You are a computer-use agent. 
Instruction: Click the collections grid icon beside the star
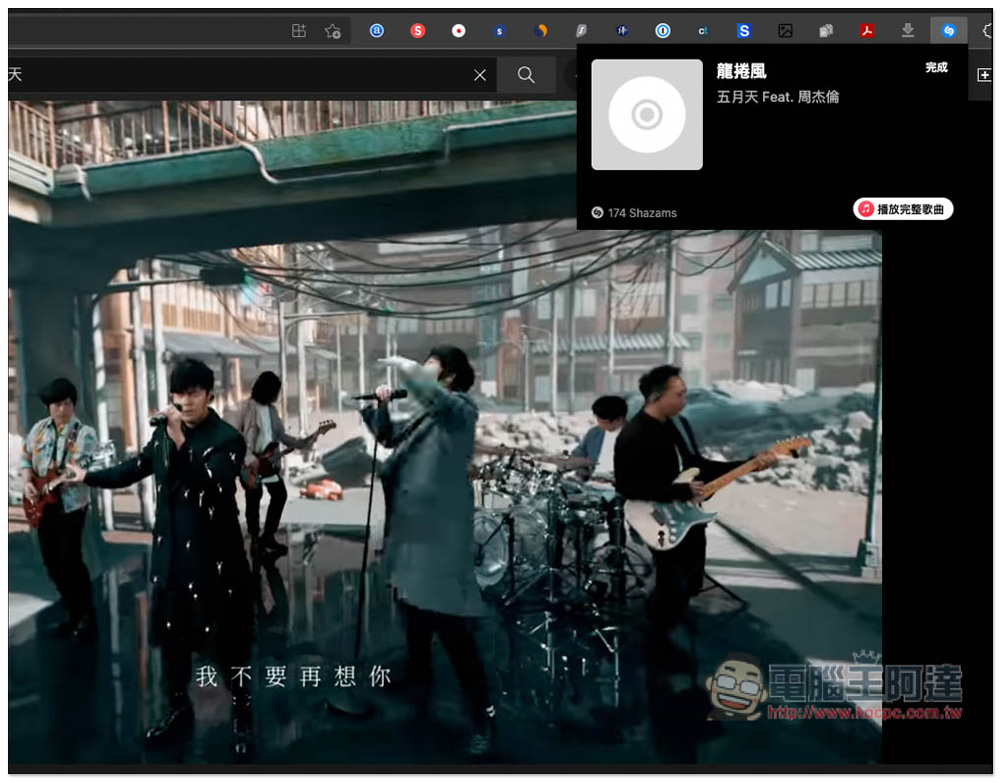298,31
